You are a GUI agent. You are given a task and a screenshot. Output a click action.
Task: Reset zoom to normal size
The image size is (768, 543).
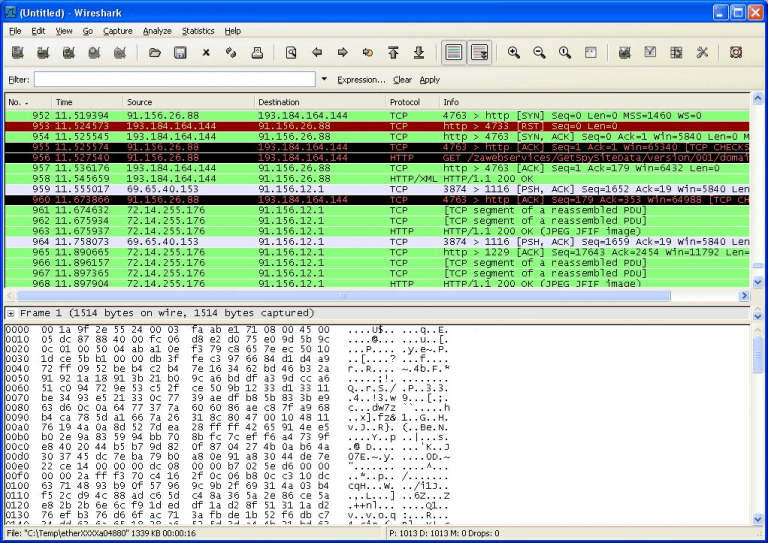click(x=565, y=52)
